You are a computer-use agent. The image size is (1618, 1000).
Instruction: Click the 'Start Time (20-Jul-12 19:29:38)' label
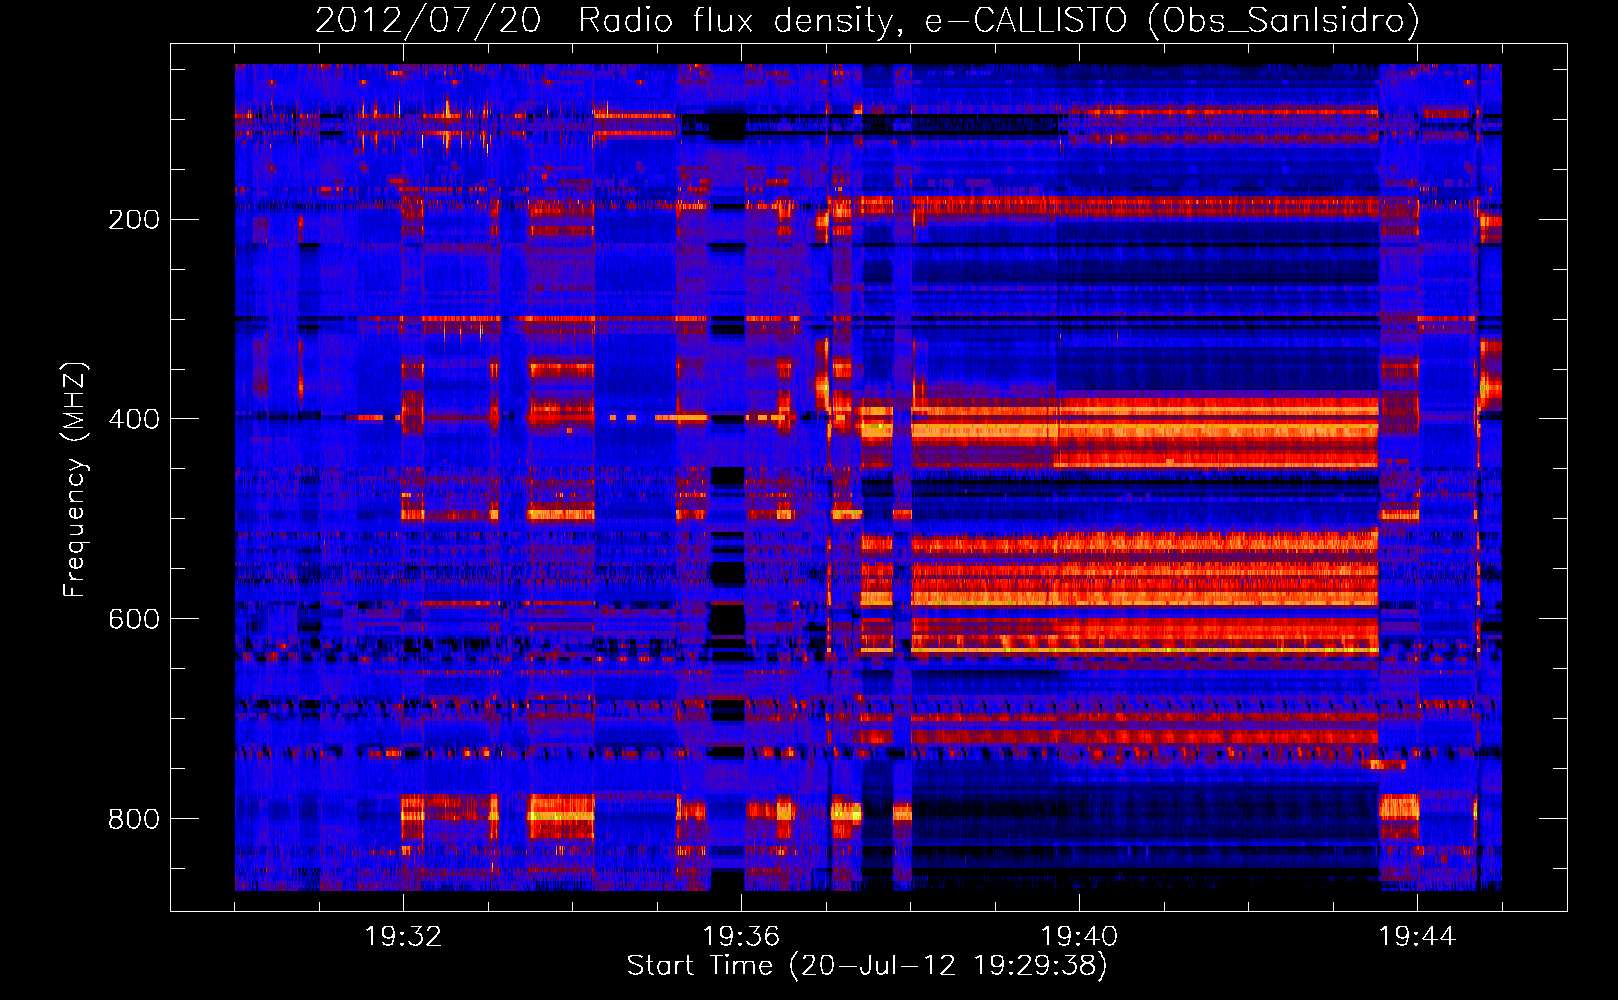click(867, 965)
